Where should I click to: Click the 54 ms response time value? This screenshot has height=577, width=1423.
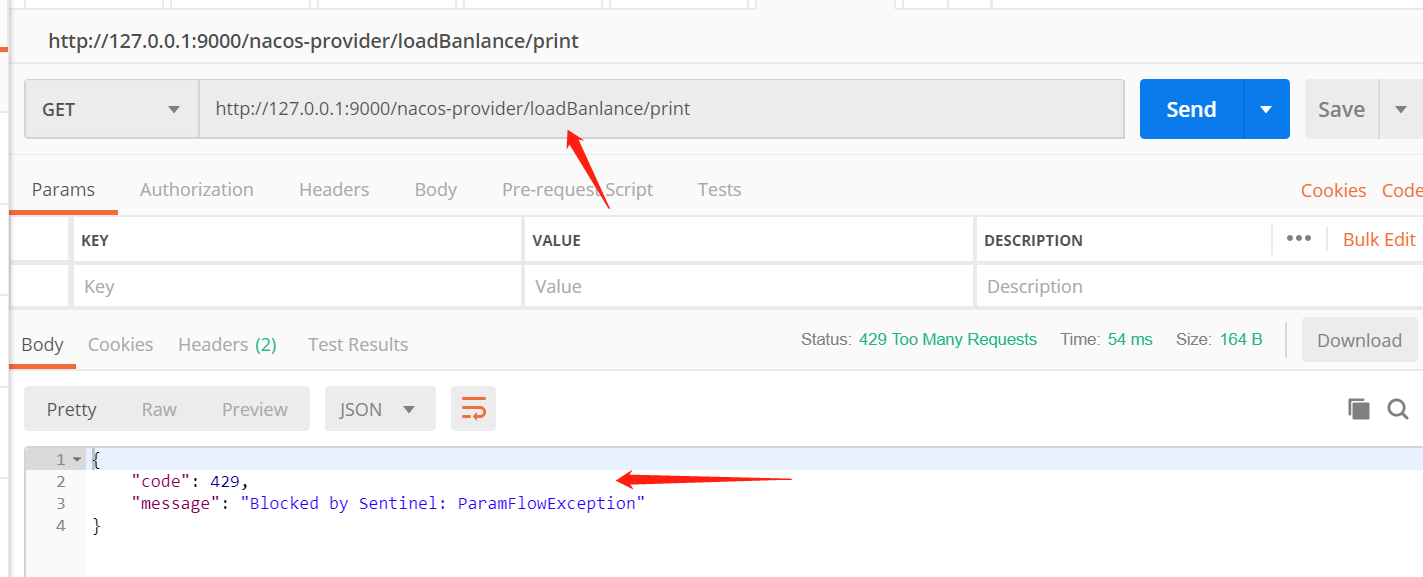pos(1130,339)
